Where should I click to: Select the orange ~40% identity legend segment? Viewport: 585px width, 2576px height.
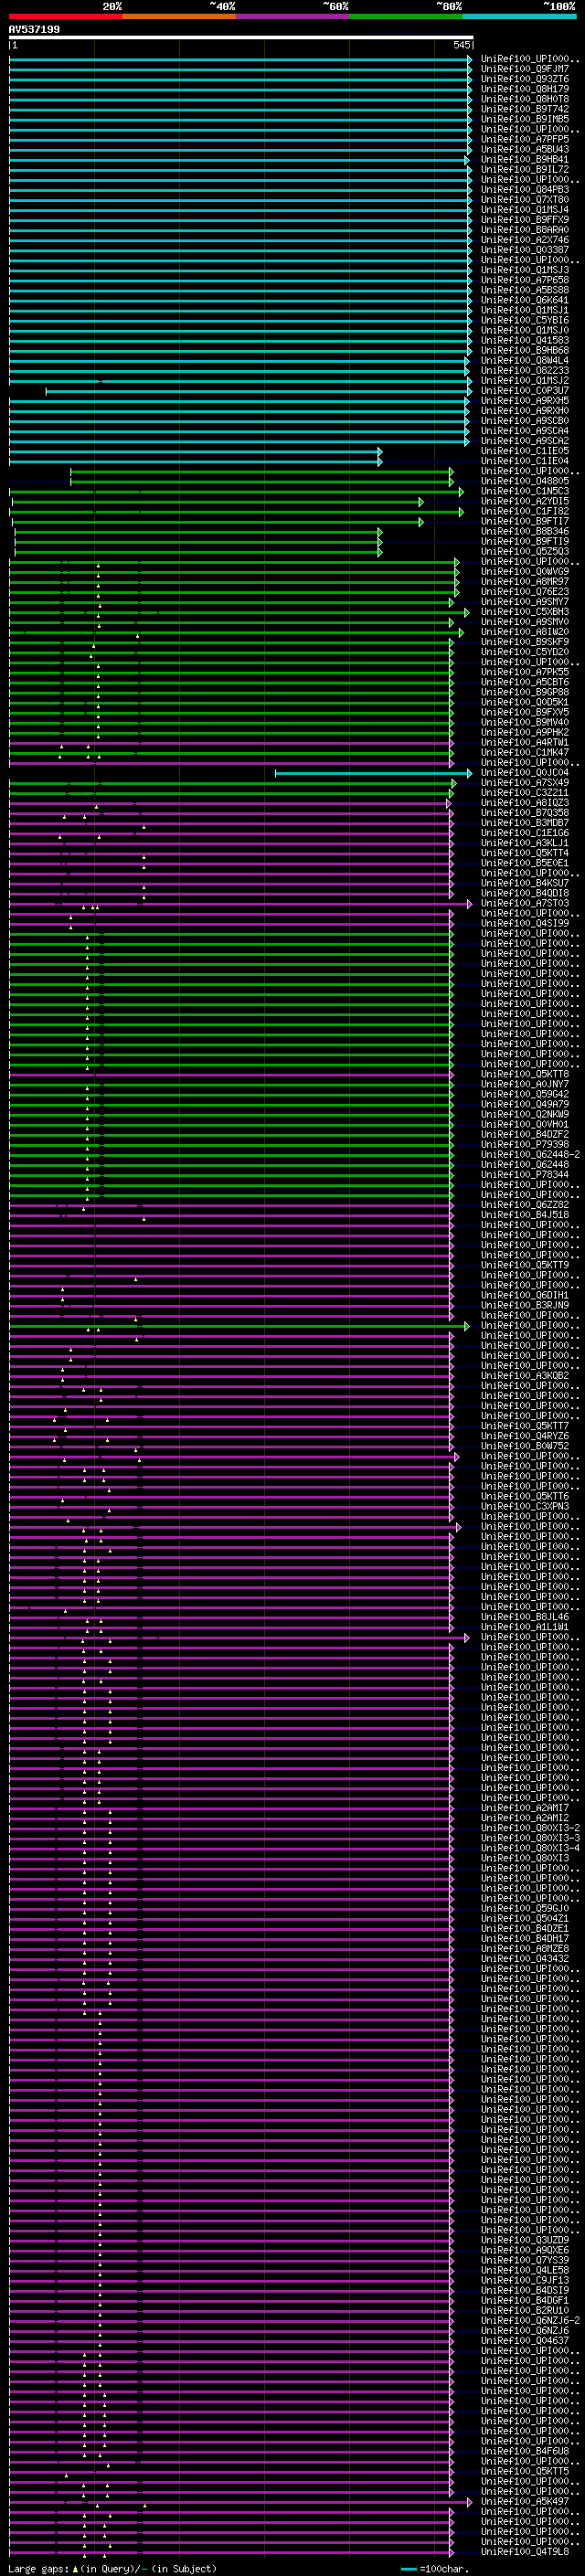pyautogui.click(x=179, y=16)
